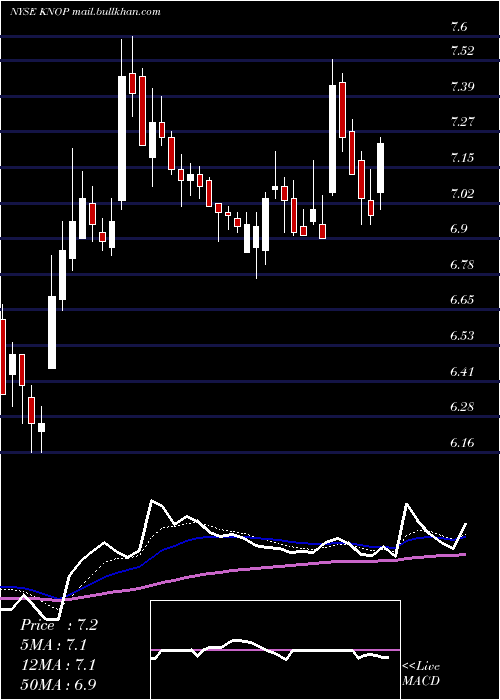Image resolution: width=500 pixels, height=700 pixels.
Task: Click the 6.78 price axis label
Action: (462, 264)
